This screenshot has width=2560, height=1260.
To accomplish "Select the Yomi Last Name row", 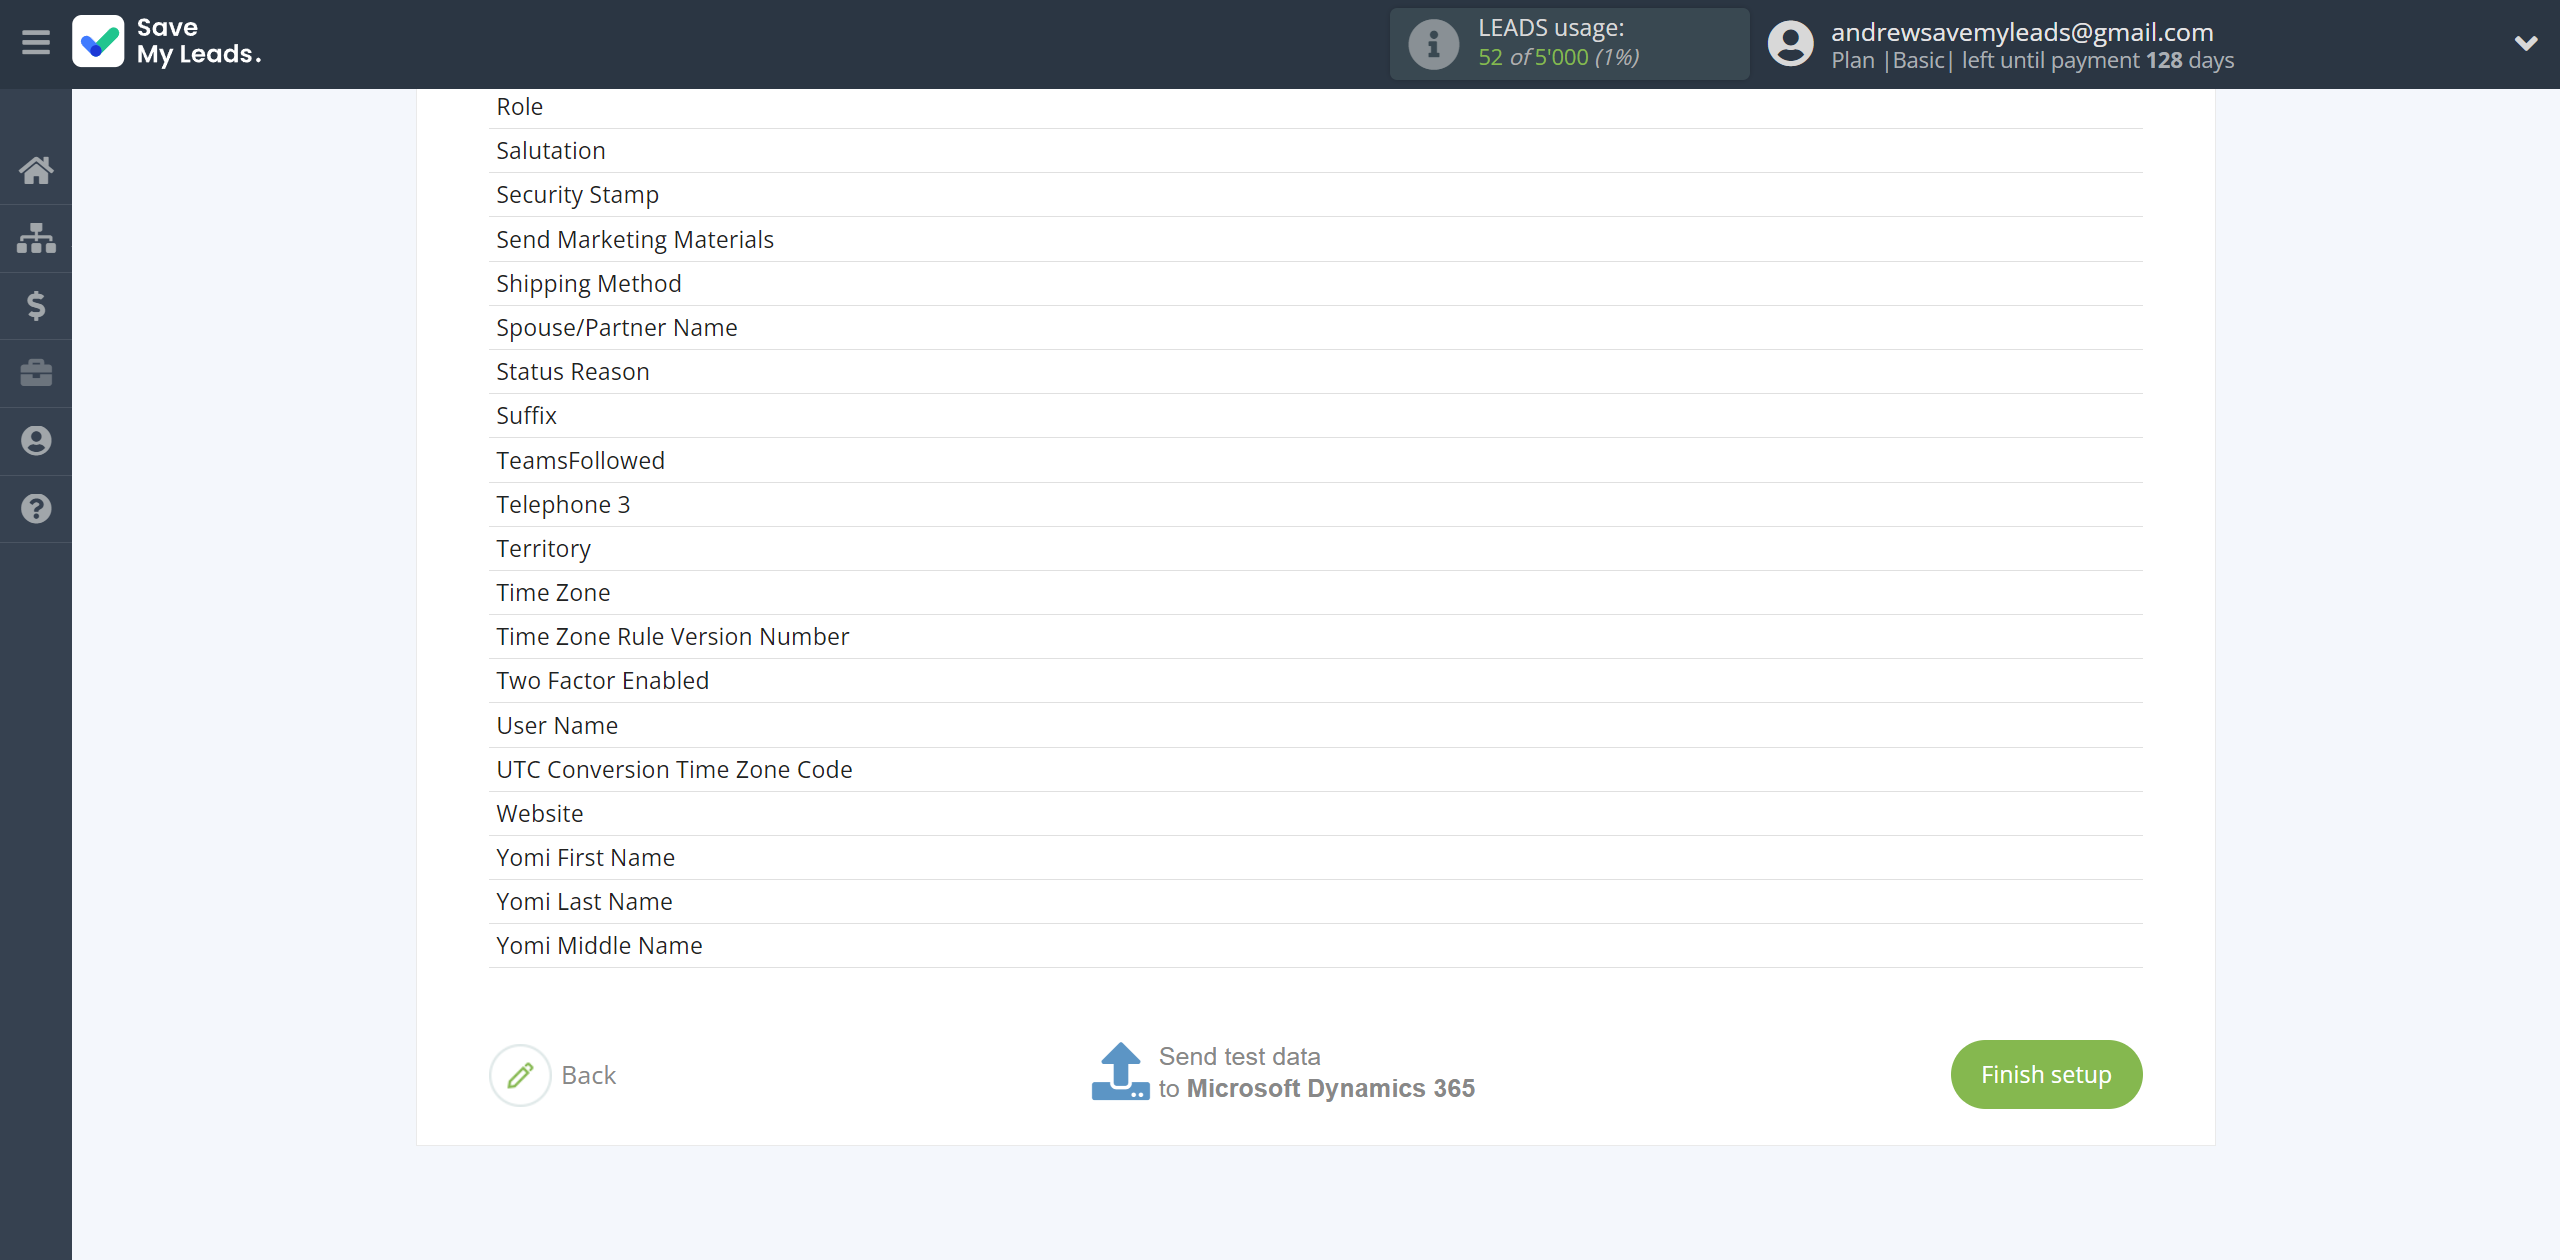I will [1315, 902].
